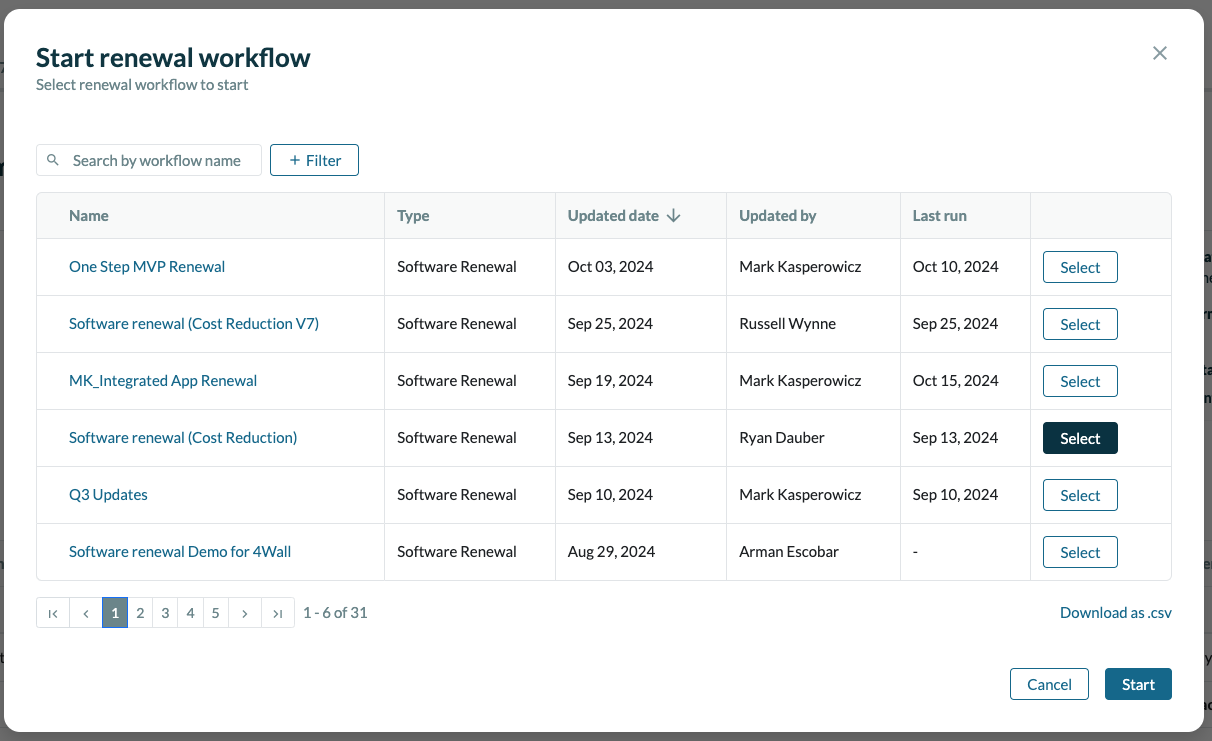Go to previous page arrow

[x=86, y=613]
